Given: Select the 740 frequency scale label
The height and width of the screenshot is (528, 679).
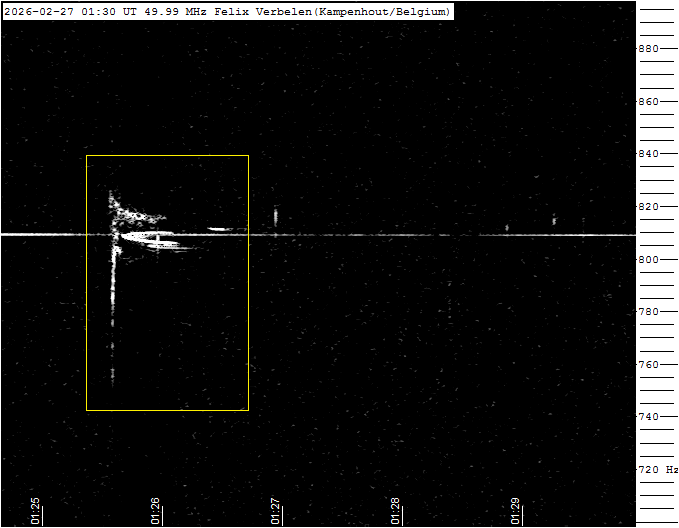Looking at the screenshot, I should coord(649,417).
